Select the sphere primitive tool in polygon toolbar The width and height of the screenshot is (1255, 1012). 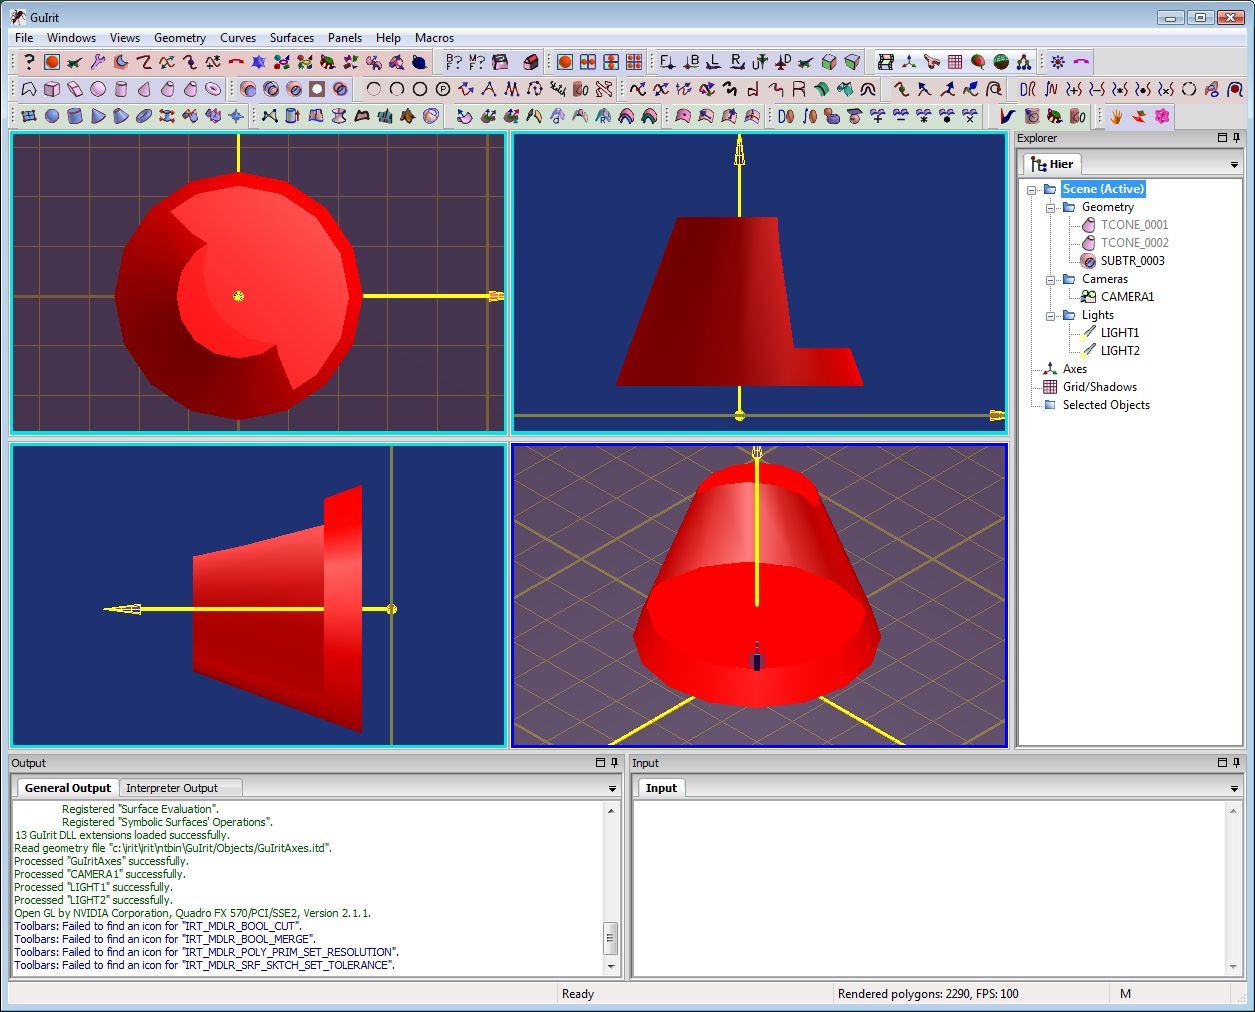(x=98, y=89)
